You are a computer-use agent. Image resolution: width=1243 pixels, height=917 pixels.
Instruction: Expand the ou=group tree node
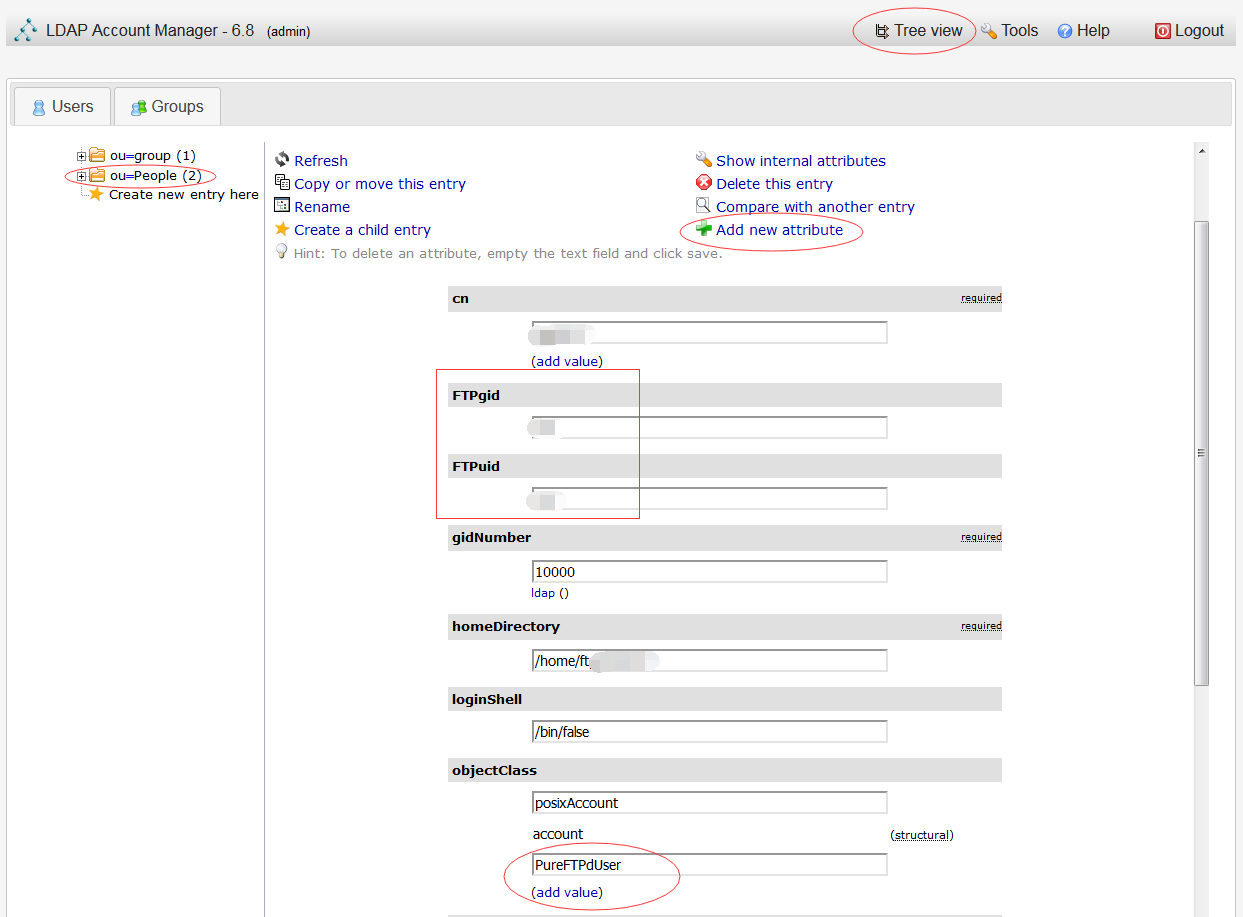[82, 156]
